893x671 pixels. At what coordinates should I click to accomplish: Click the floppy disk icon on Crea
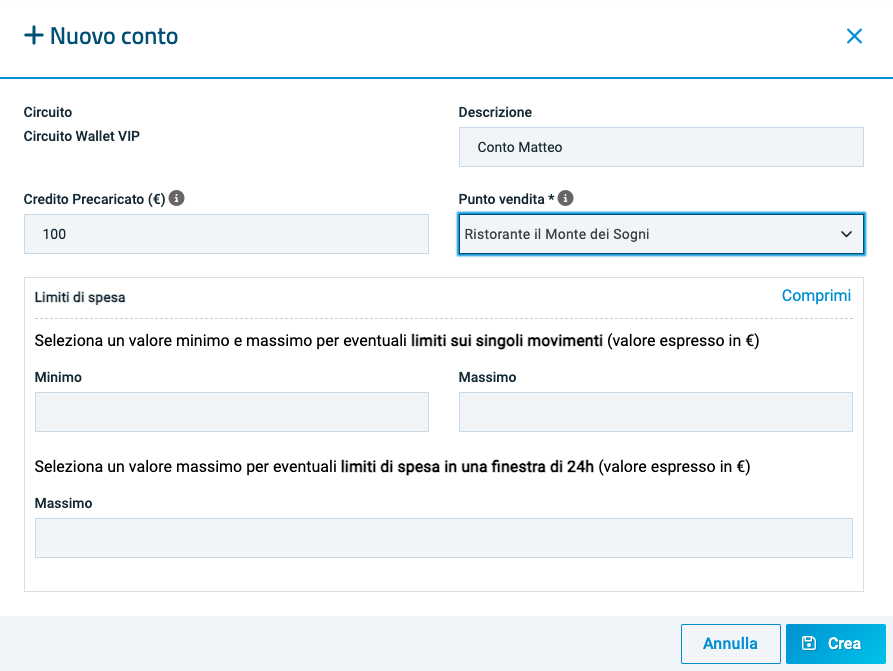point(809,644)
